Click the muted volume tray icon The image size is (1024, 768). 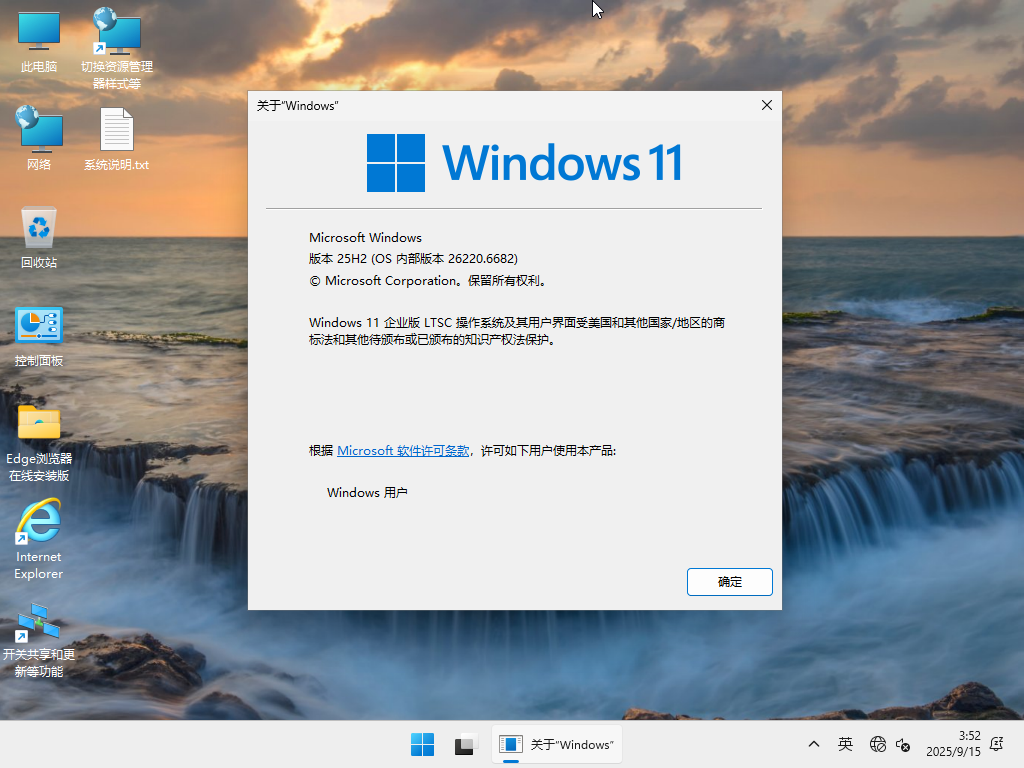point(903,744)
